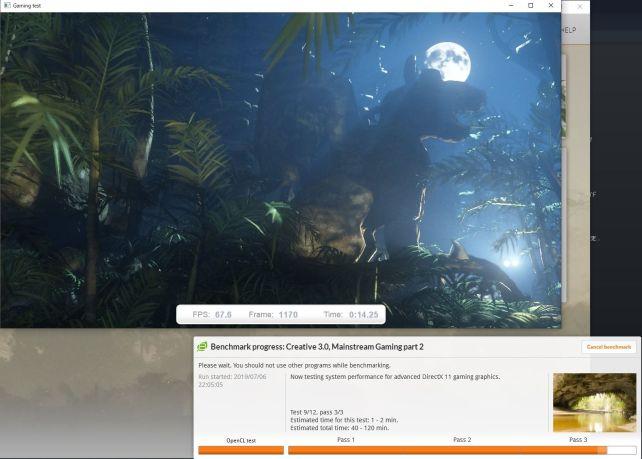This screenshot has width=642, height=459.
Task: Click the PCMark logo in the progress header
Action: click(202, 347)
